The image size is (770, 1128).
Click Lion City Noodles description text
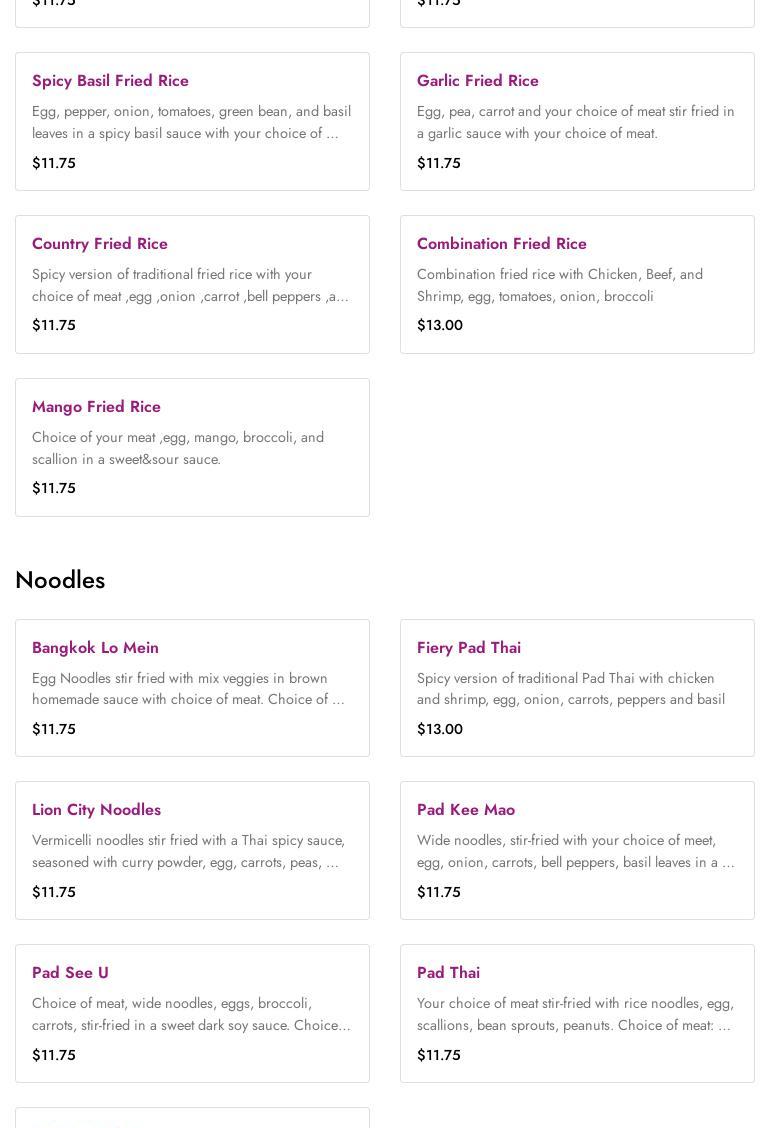[188, 851]
